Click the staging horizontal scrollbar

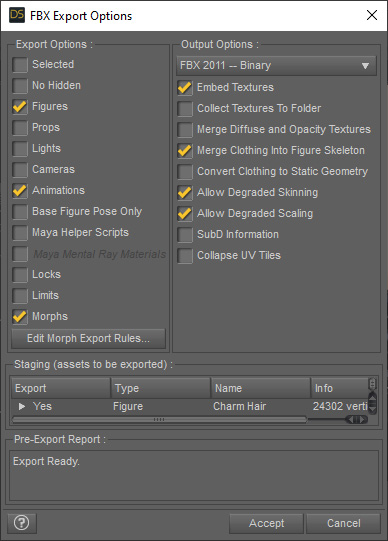coord(159,420)
